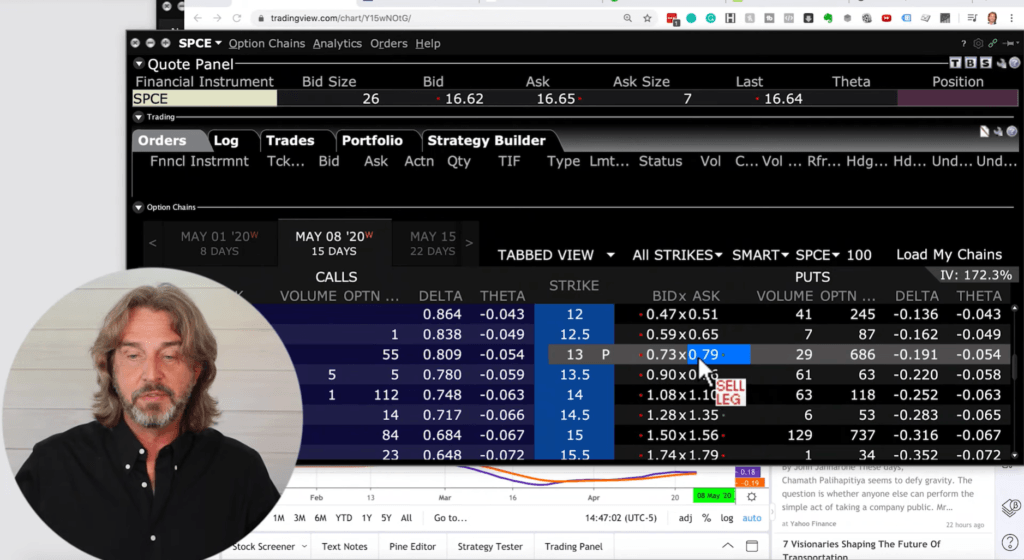Image resolution: width=1024 pixels, height=560 pixels.
Task: Toggle the log scale option
Action: [x=726, y=518]
